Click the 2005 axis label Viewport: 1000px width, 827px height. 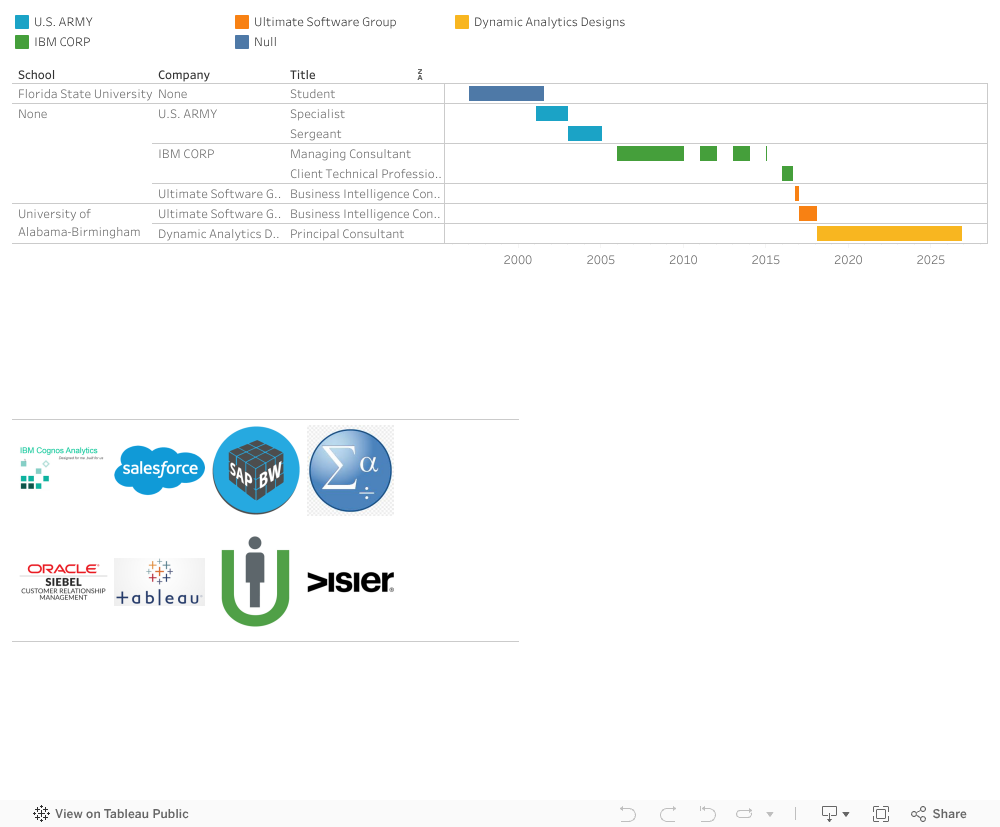(x=601, y=260)
